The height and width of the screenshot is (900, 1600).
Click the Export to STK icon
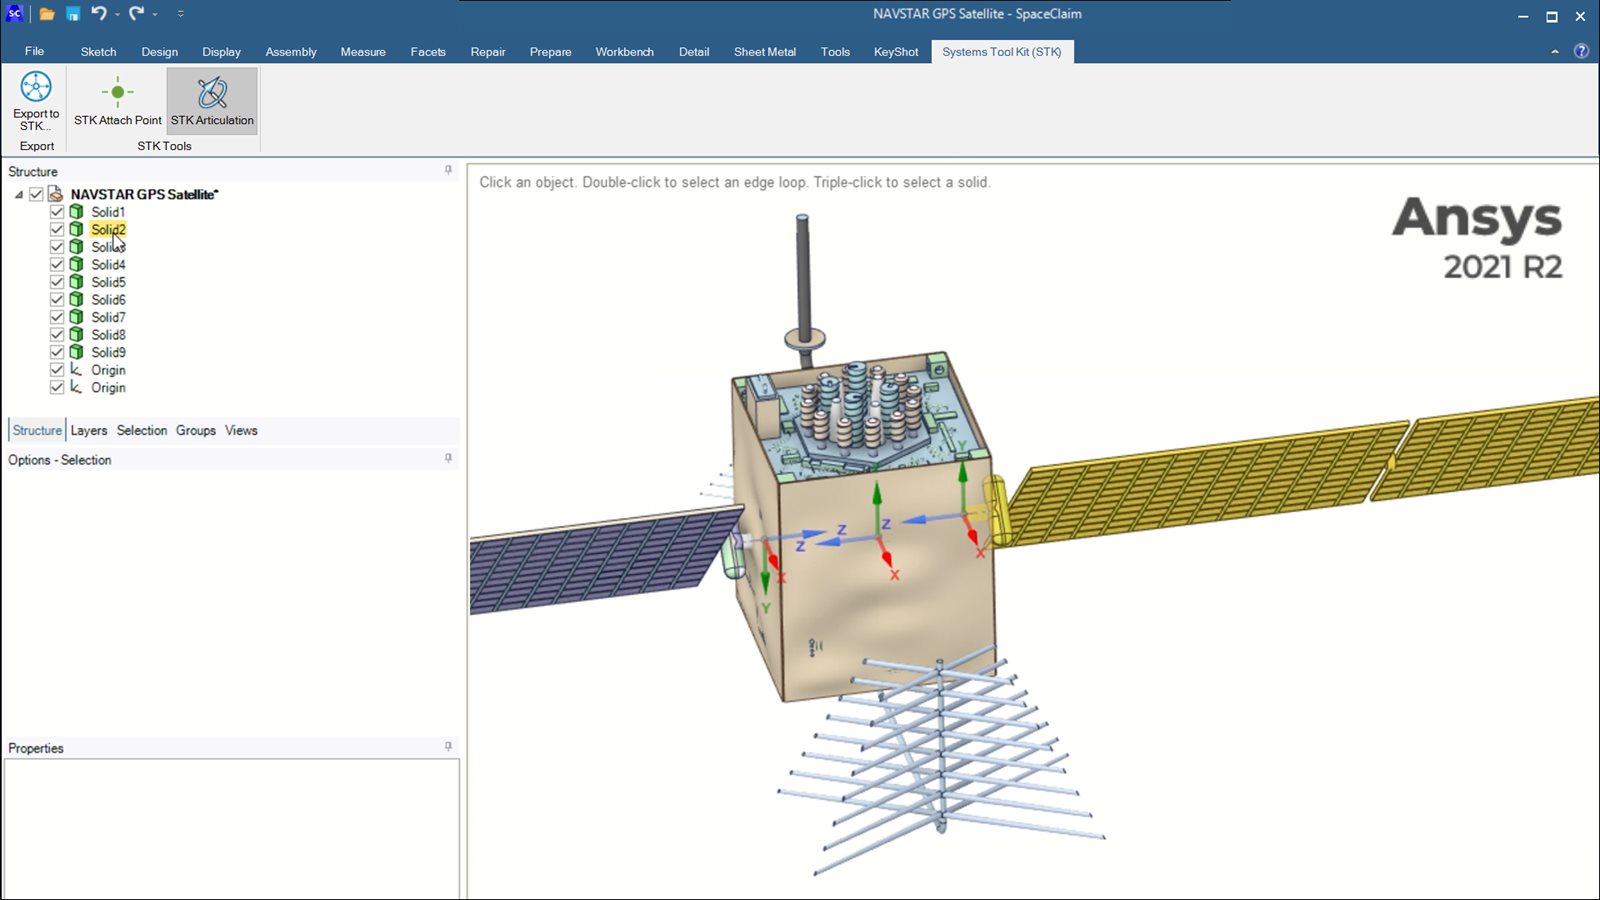point(36,89)
